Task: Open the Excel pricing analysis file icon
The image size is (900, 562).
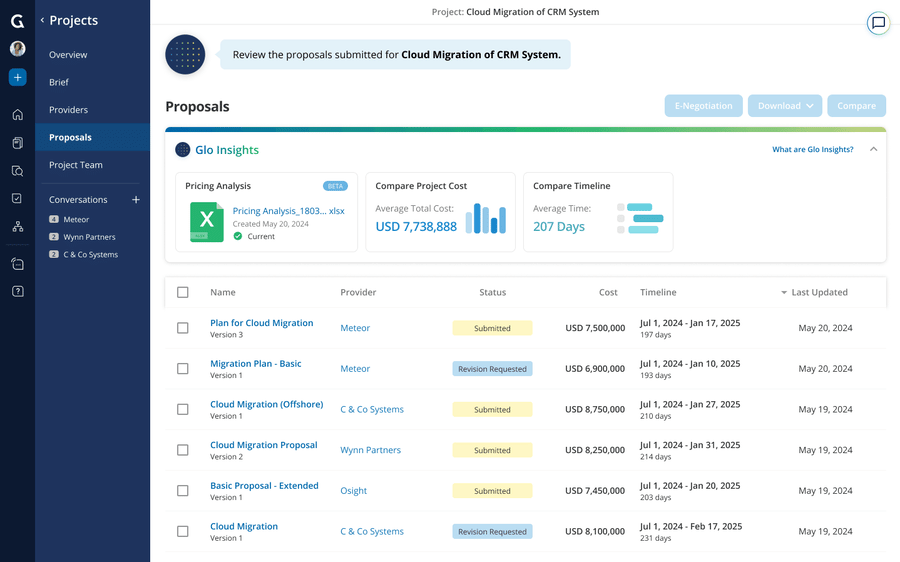Action: click(207, 222)
